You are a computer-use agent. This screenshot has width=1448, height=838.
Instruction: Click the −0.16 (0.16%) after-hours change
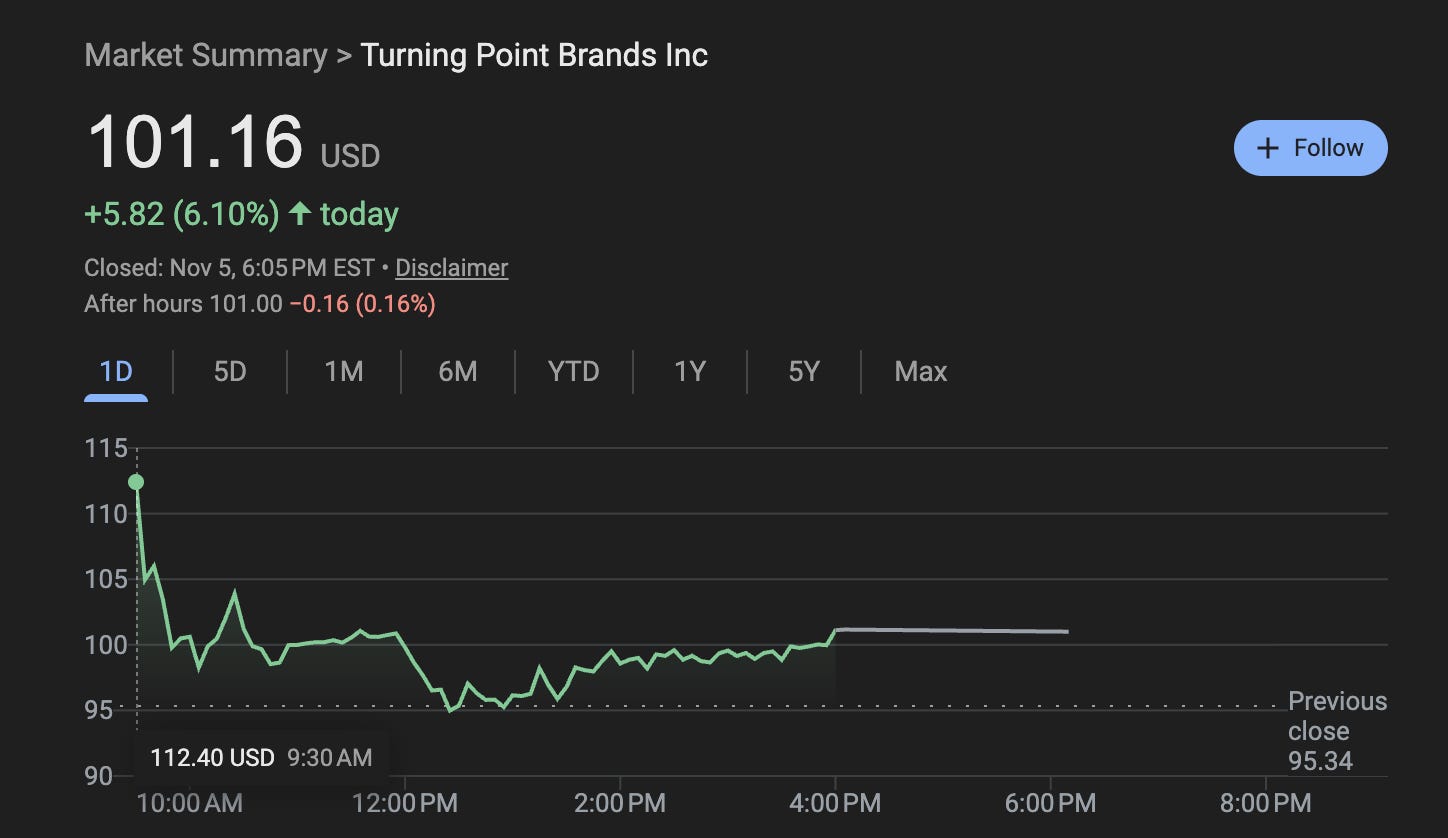tap(362, 304)
